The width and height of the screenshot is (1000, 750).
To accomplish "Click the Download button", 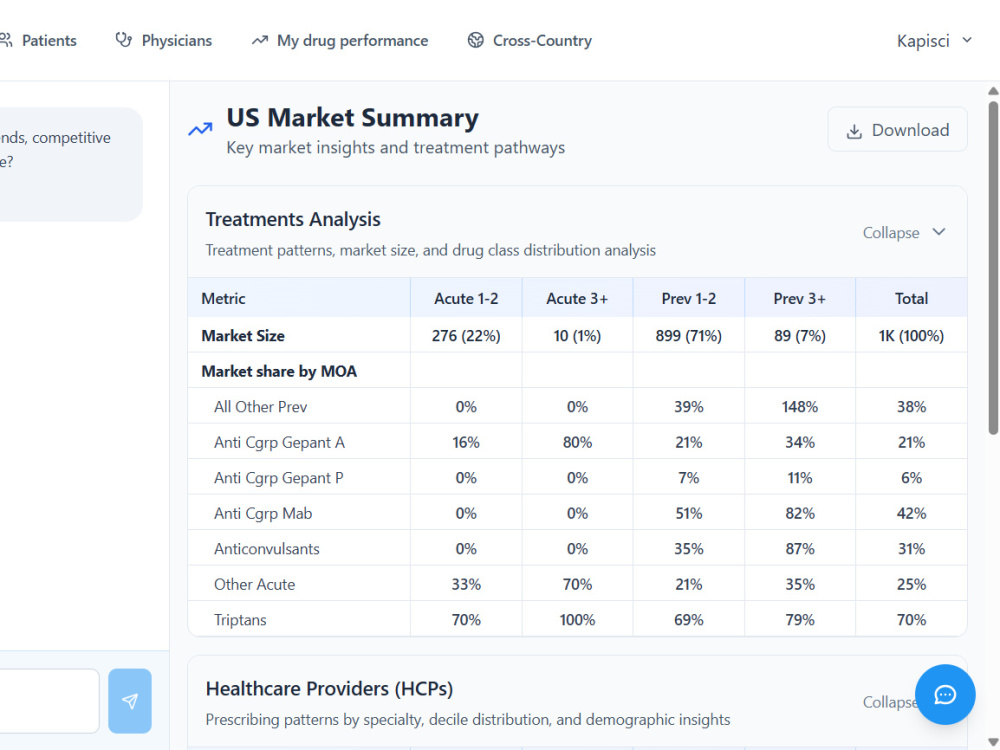I will [897, 129].
